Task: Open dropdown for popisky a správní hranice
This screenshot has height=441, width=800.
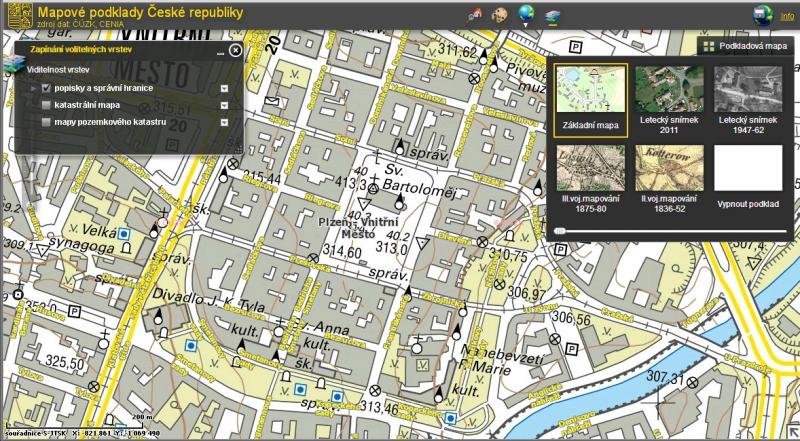Action: (225, 88)
